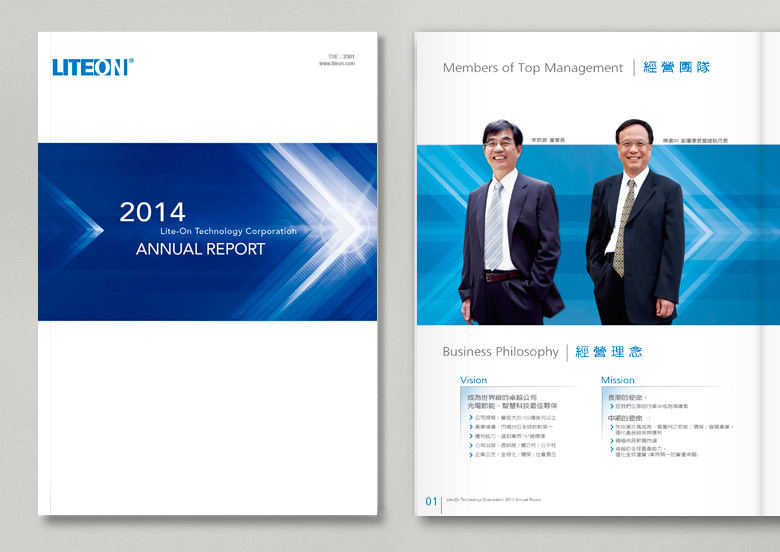Image resolution: width=780 pixels, height=552 pixels.
Task: Click the 'Vision' subheading
Action: point(474,380)
